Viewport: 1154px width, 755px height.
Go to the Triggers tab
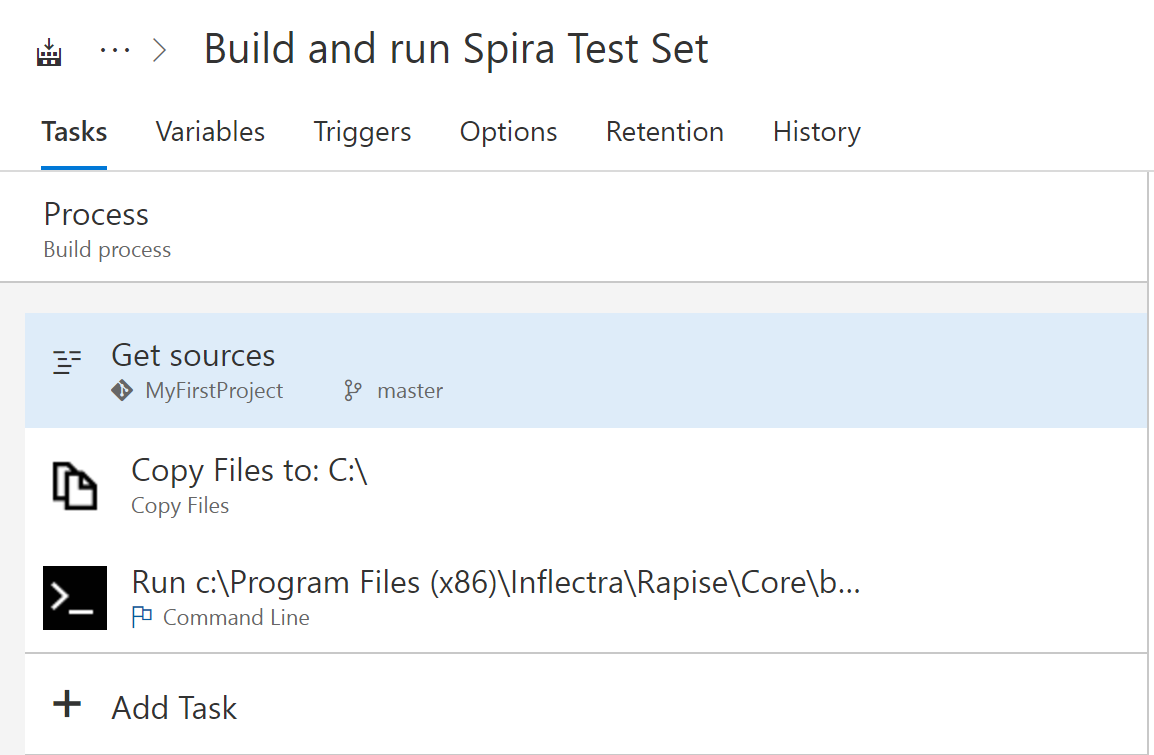(362, 132)
